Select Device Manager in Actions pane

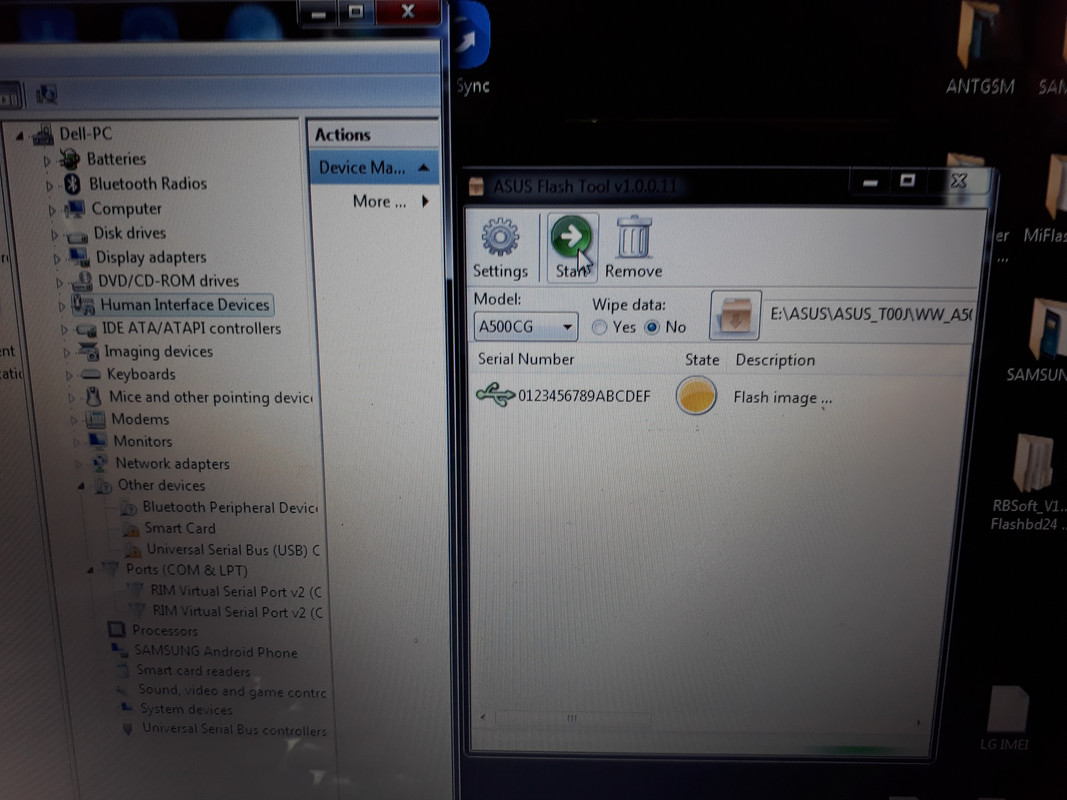click(374, 167)
